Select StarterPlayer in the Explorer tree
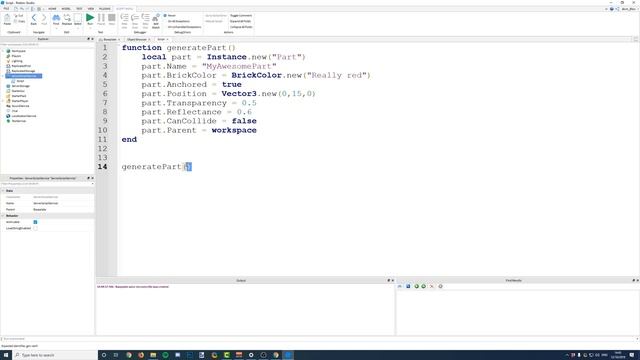Screen dimensions: 640x360 (x=20, y=101)
